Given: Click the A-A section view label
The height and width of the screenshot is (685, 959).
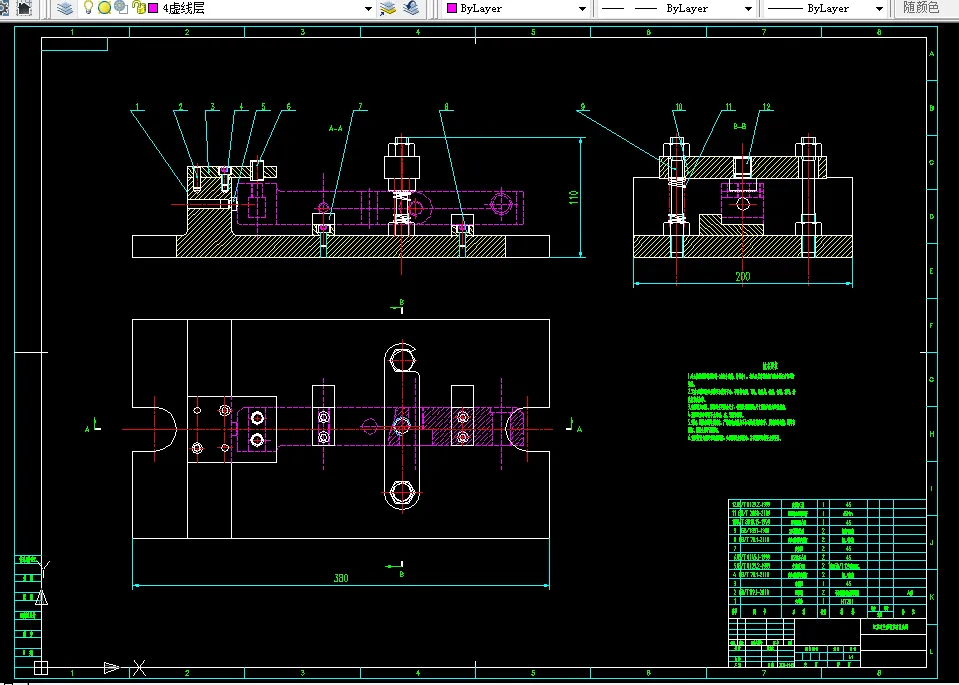Looking at the screenshot, I should pos(335,129).
